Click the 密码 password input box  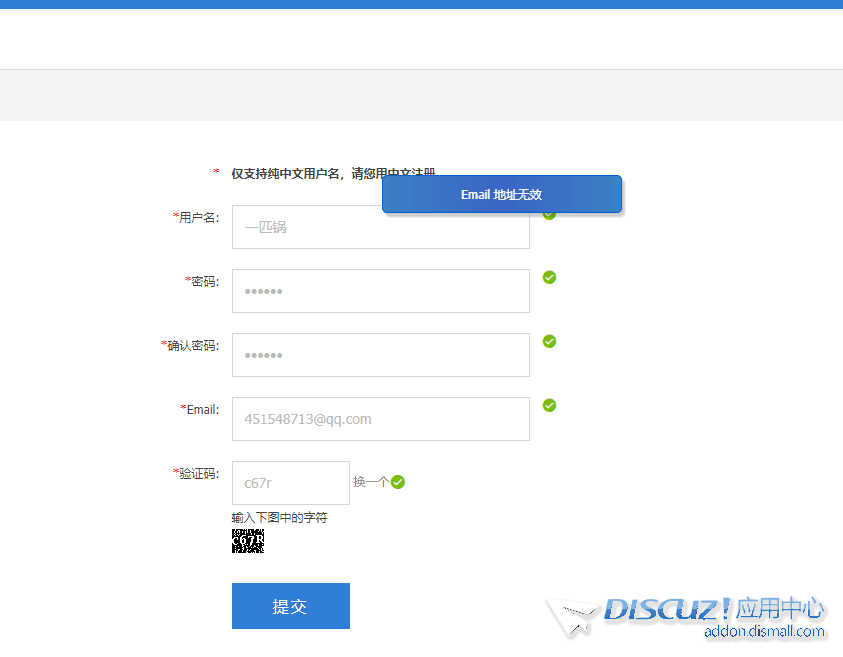pos(380,291)
